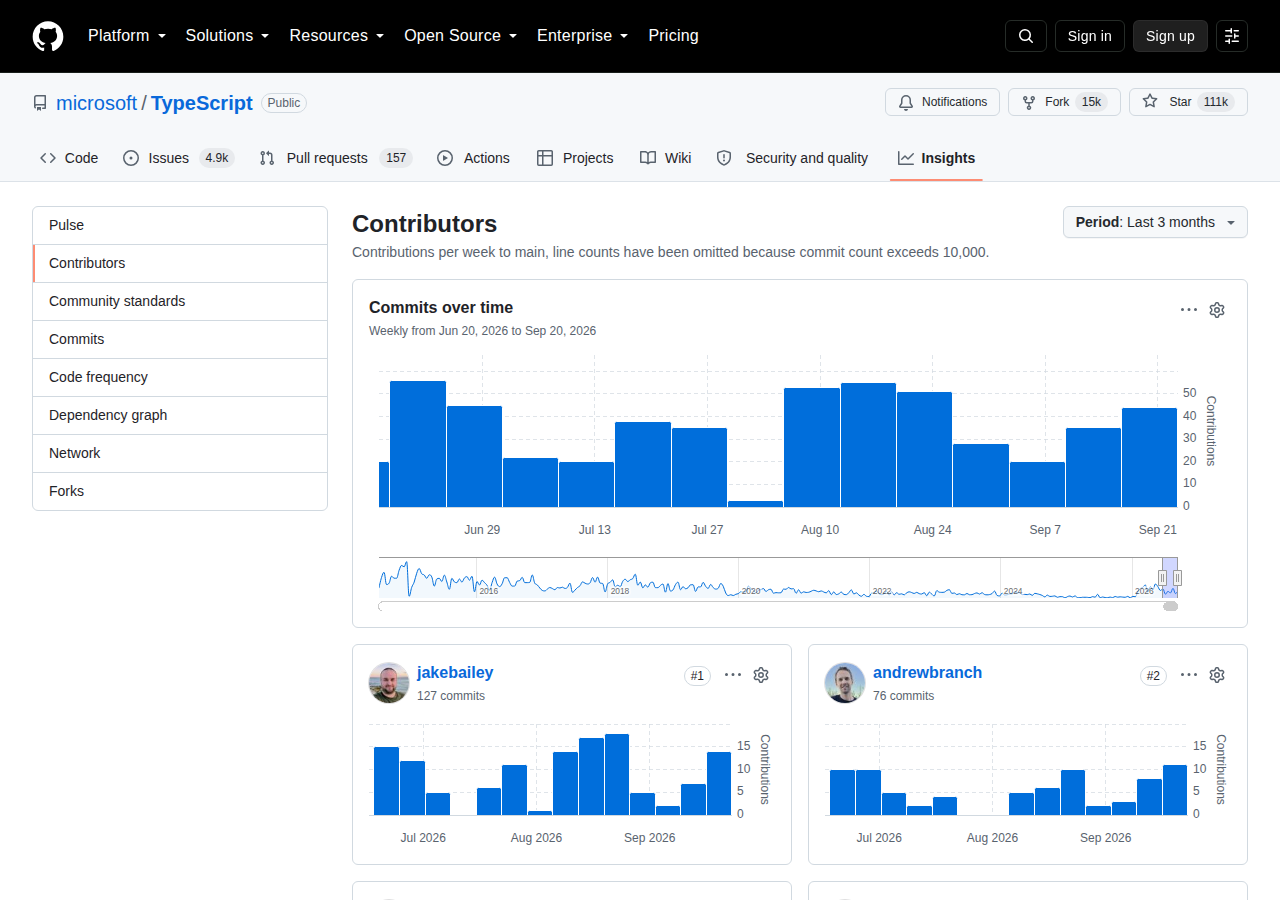Click the Sign in button

[1089, 36]
